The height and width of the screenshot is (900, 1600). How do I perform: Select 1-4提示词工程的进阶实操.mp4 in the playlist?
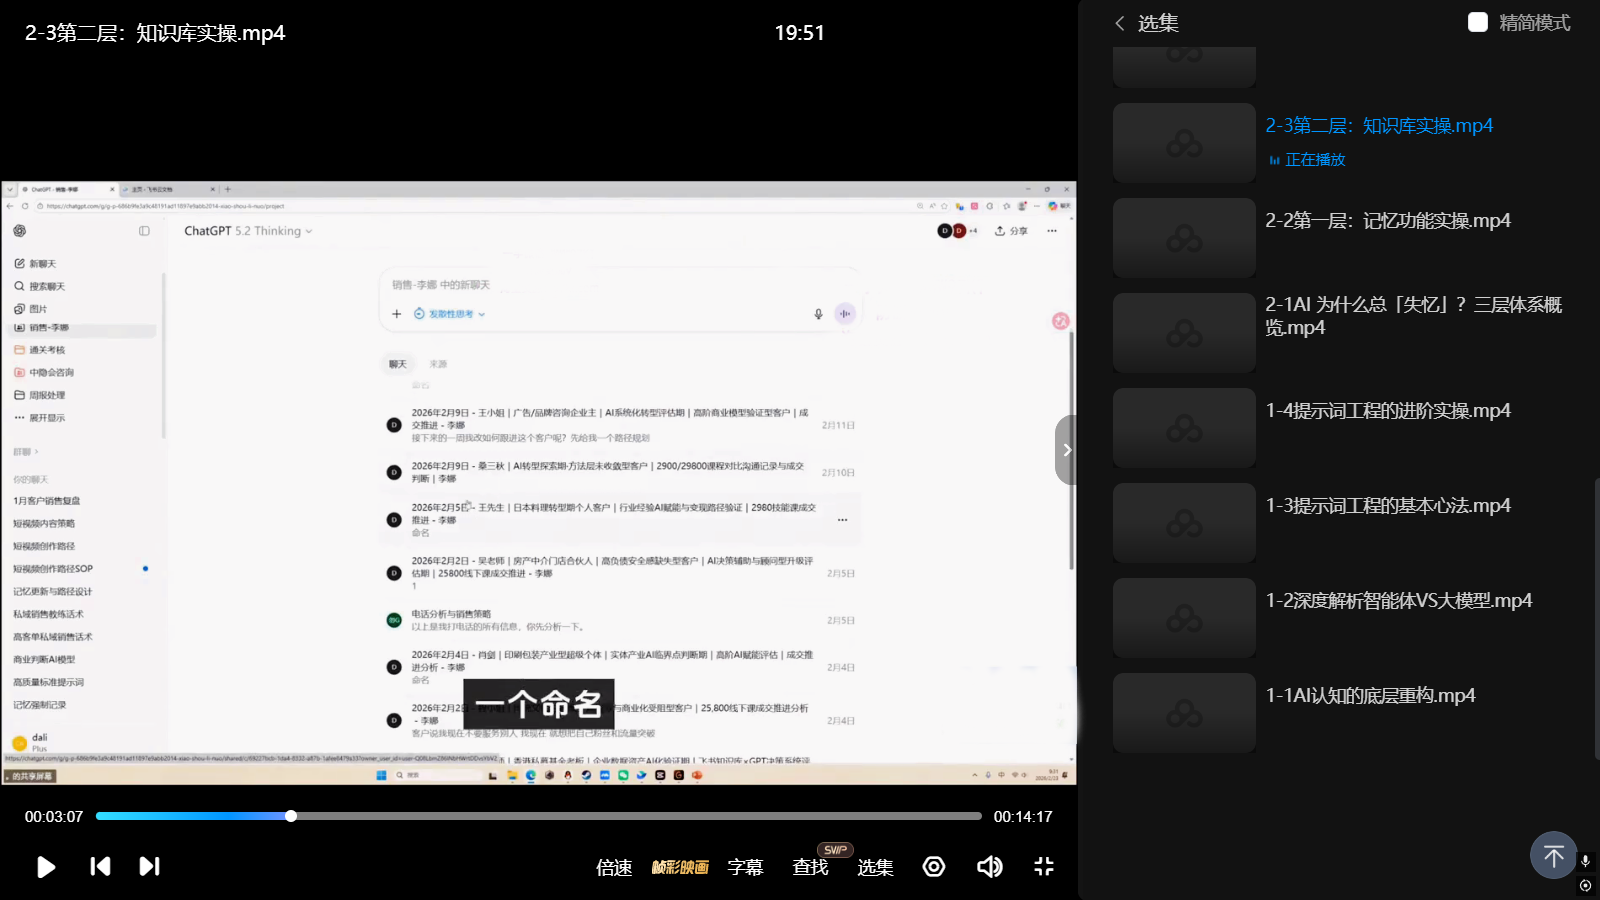click(x=1387, y=411)
